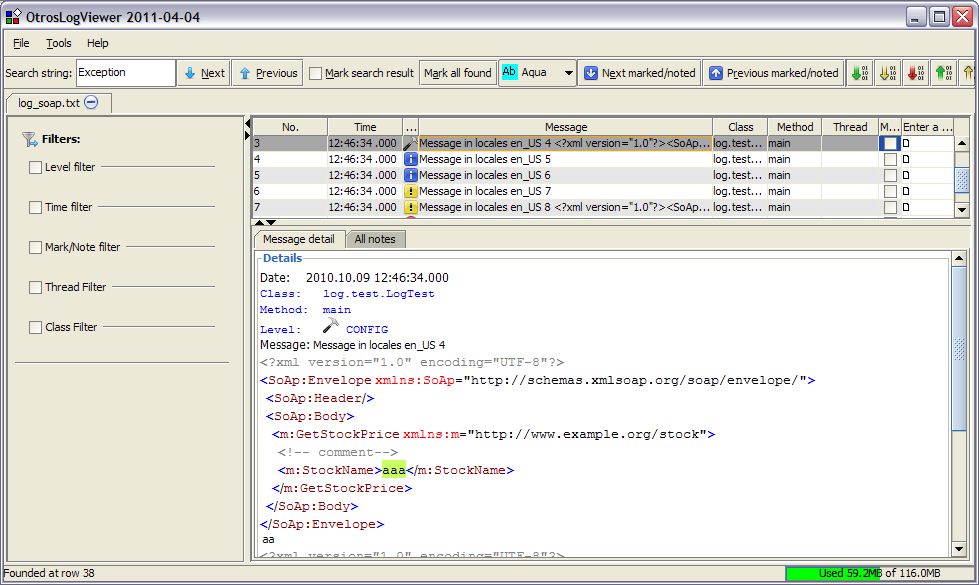Click the No. column header
The width and height of the screenshot is (979, 585).
290,127
